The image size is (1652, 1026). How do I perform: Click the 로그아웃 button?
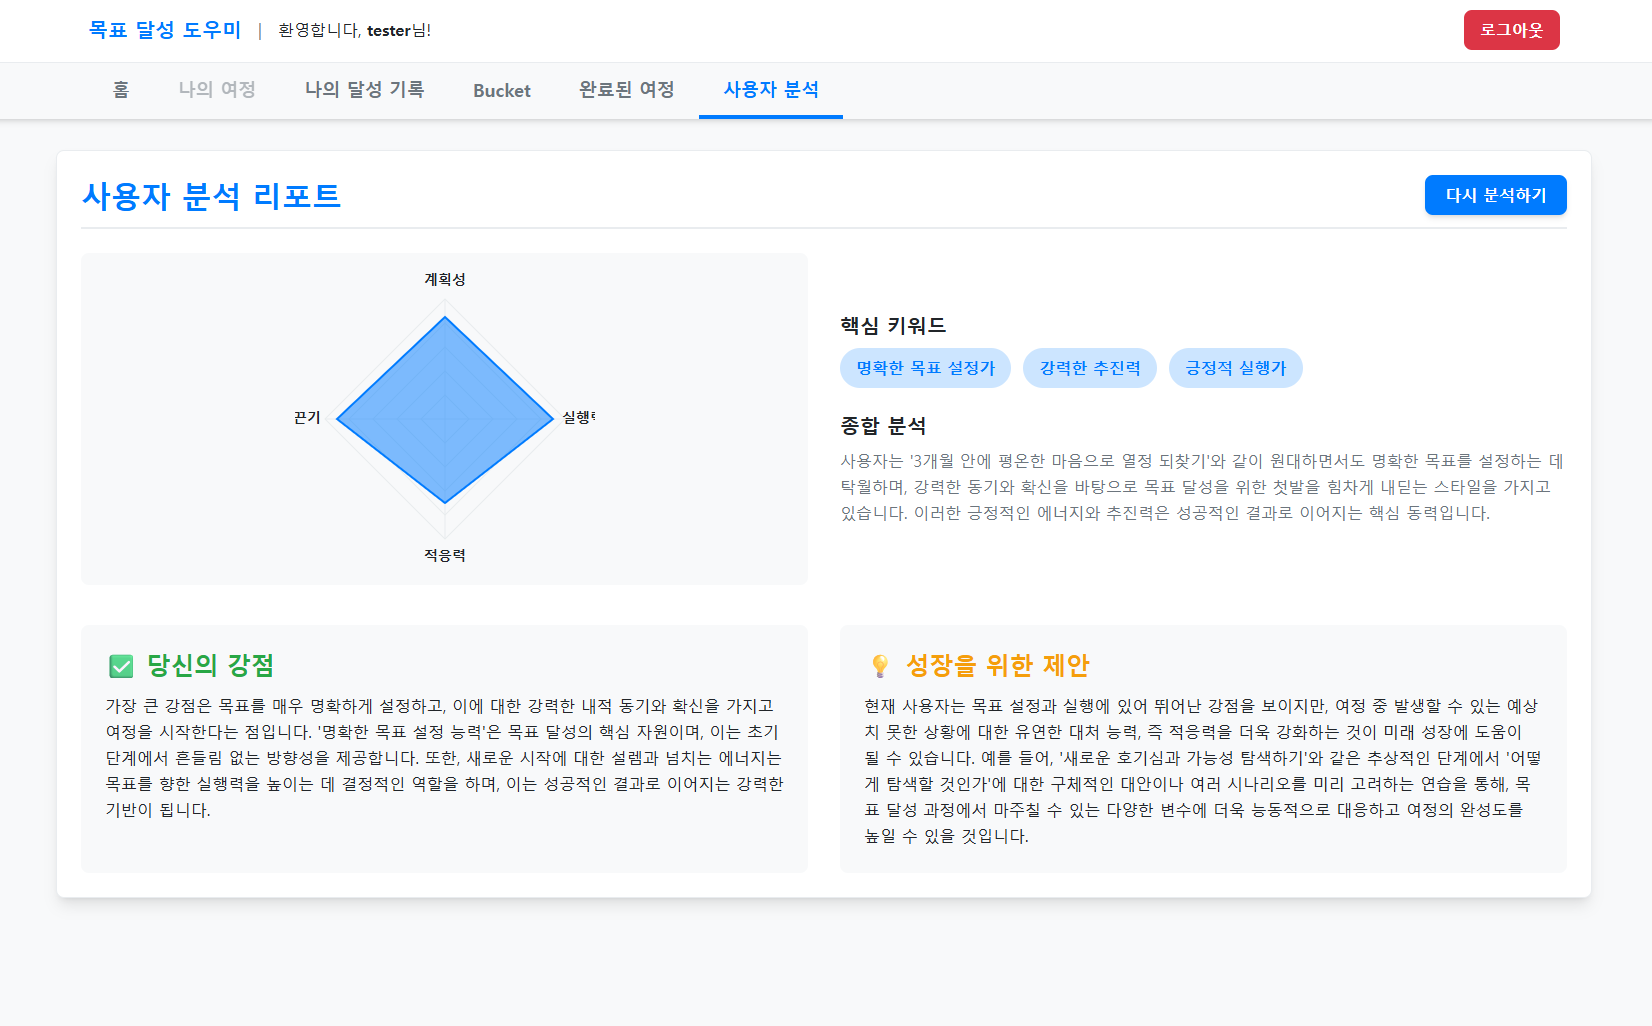point(1511,30)
